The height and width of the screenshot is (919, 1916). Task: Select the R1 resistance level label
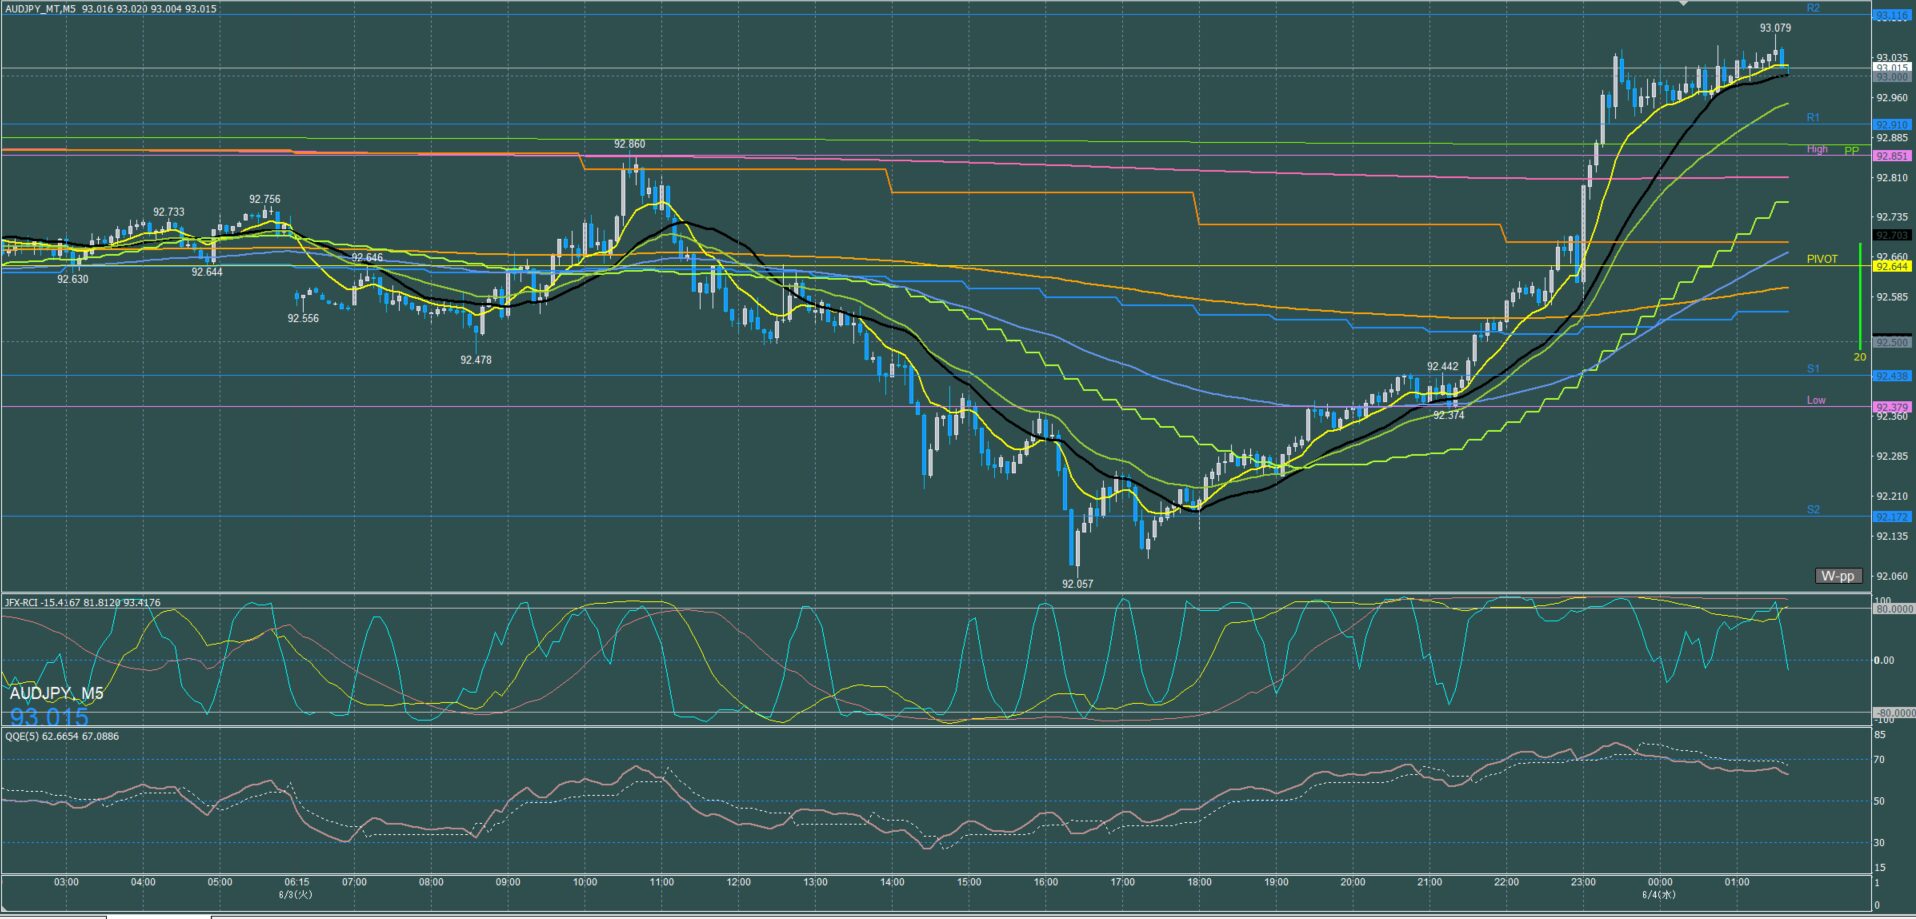tap(1813, 118)
